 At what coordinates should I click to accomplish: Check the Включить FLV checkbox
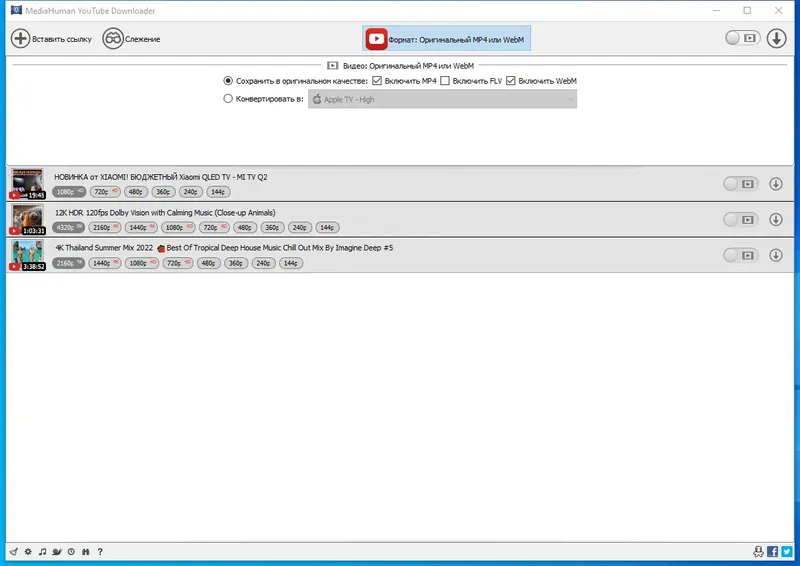pyautogui.click(x=445, y=81)
